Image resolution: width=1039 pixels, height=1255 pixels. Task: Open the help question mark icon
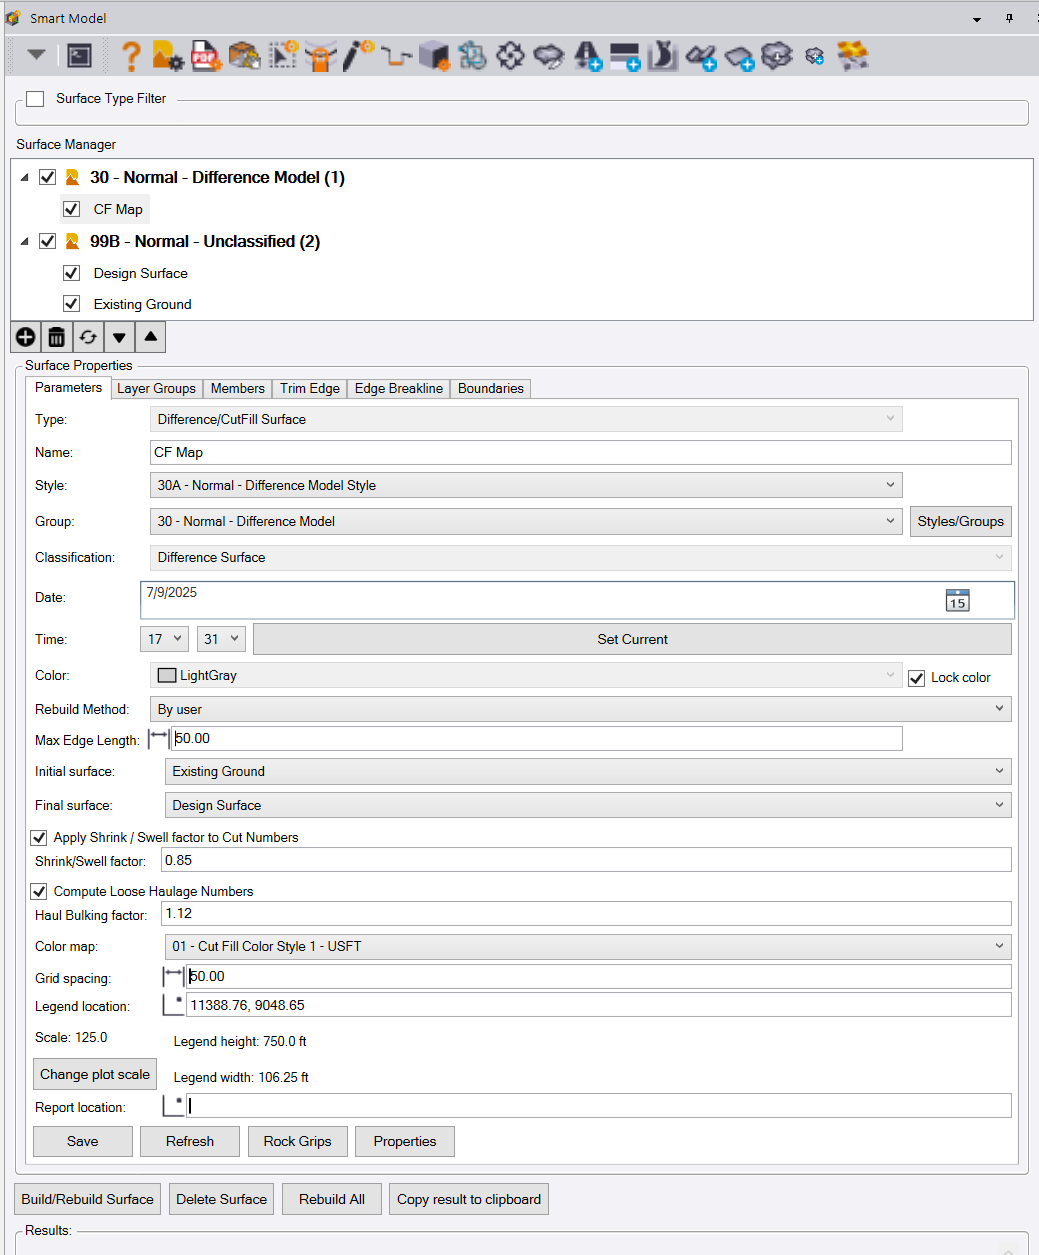click(x=130, y=56)
